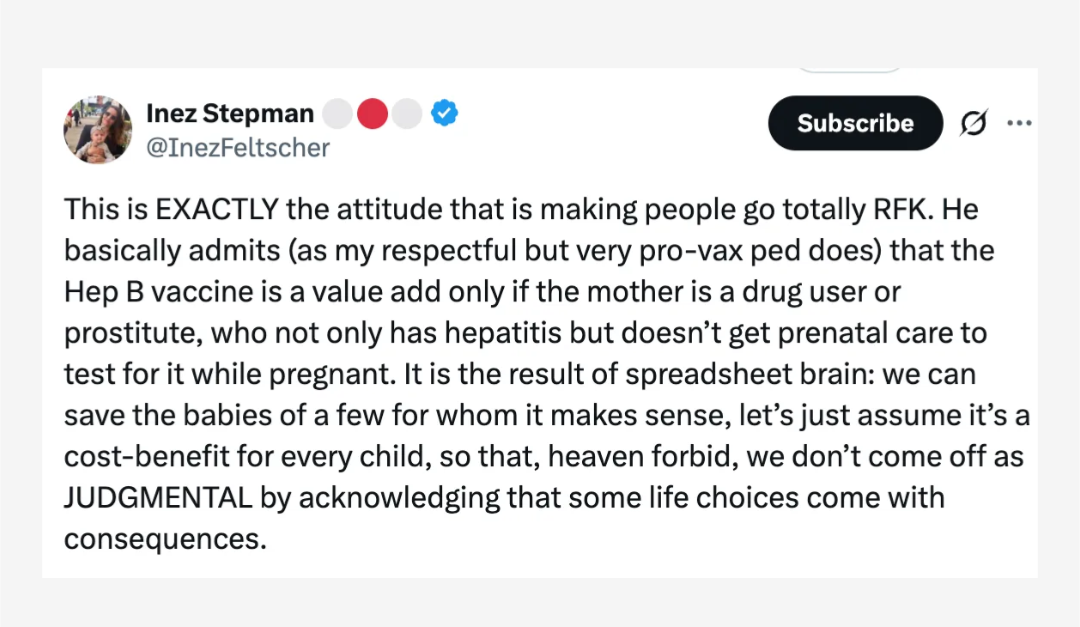Click the partially hidden pill button above Subscribe
Viewport: 1080px width, 627px height.
tap(849, 70)
